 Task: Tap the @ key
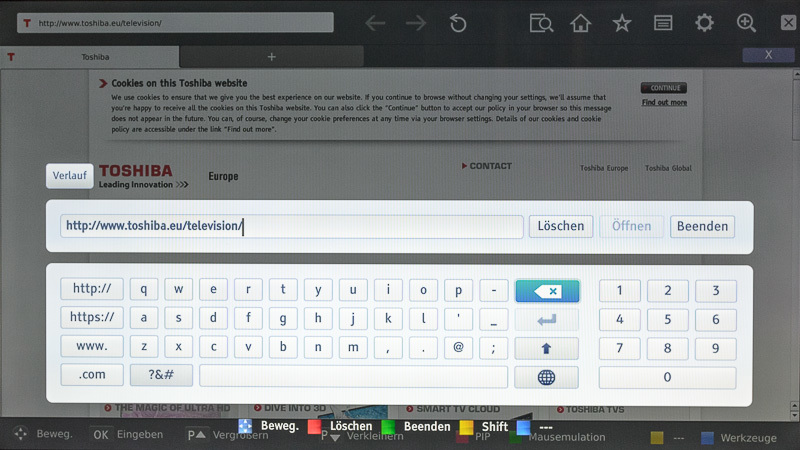pyautogui.click(x=458, y=347)
